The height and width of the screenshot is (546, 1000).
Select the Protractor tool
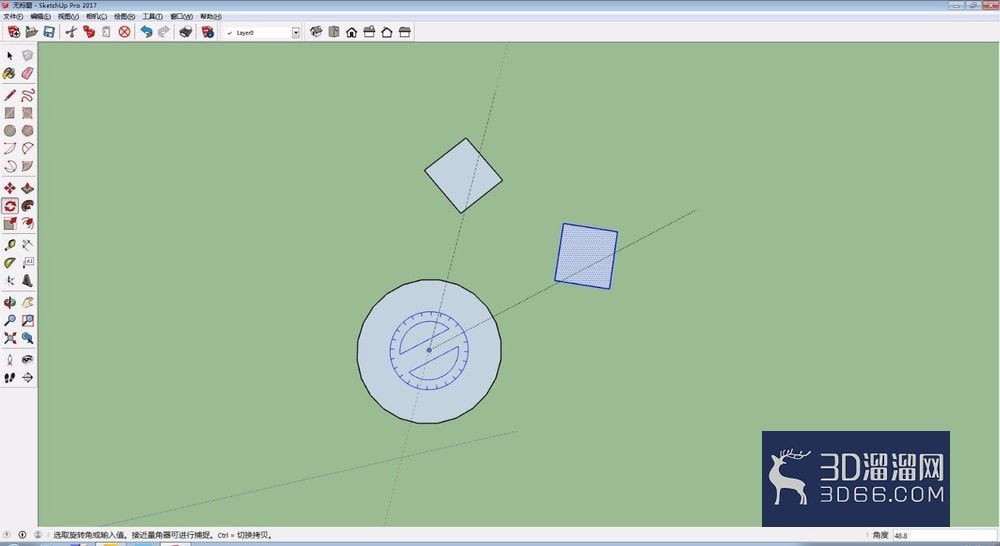10,263
